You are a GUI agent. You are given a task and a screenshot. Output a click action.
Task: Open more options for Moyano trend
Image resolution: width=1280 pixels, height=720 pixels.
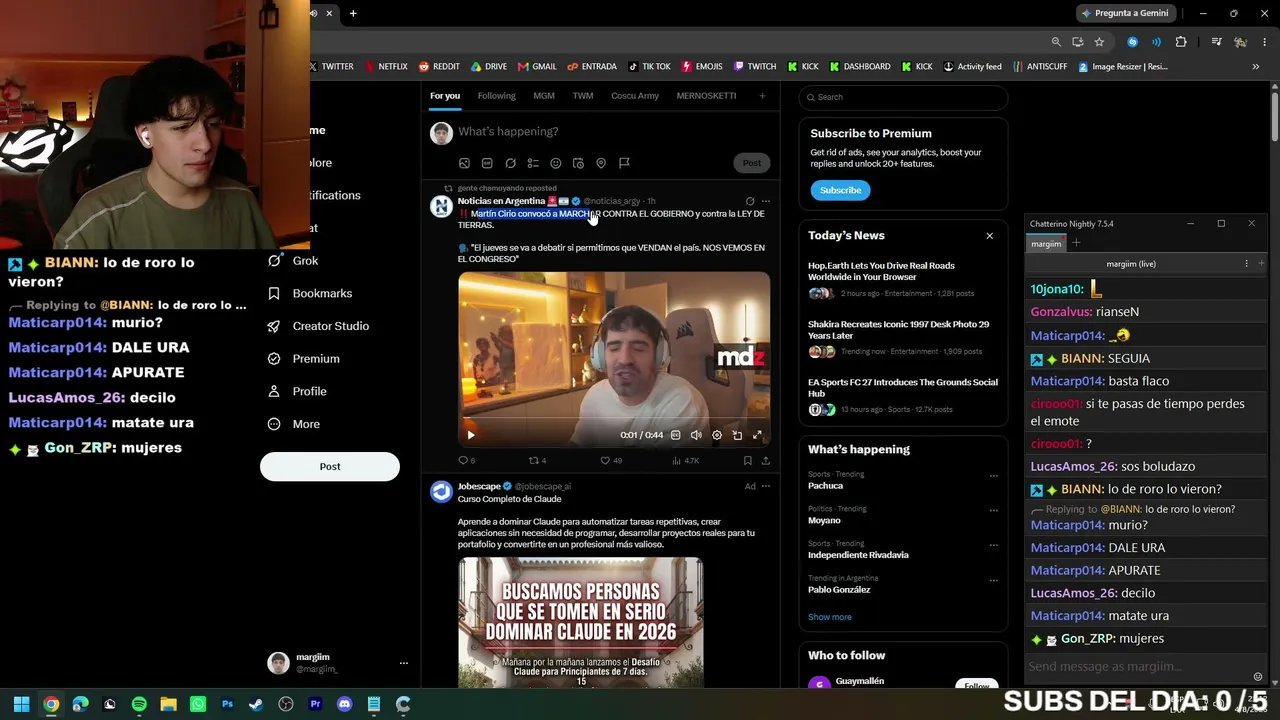pos(993,511)
